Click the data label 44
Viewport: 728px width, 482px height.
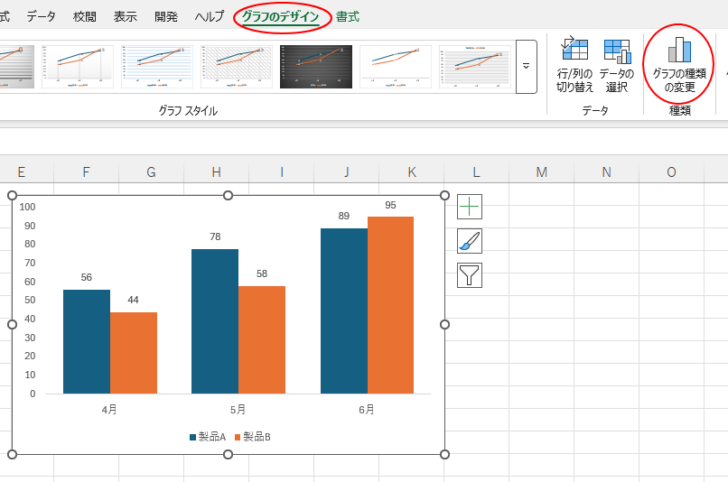tap(133, 300)
